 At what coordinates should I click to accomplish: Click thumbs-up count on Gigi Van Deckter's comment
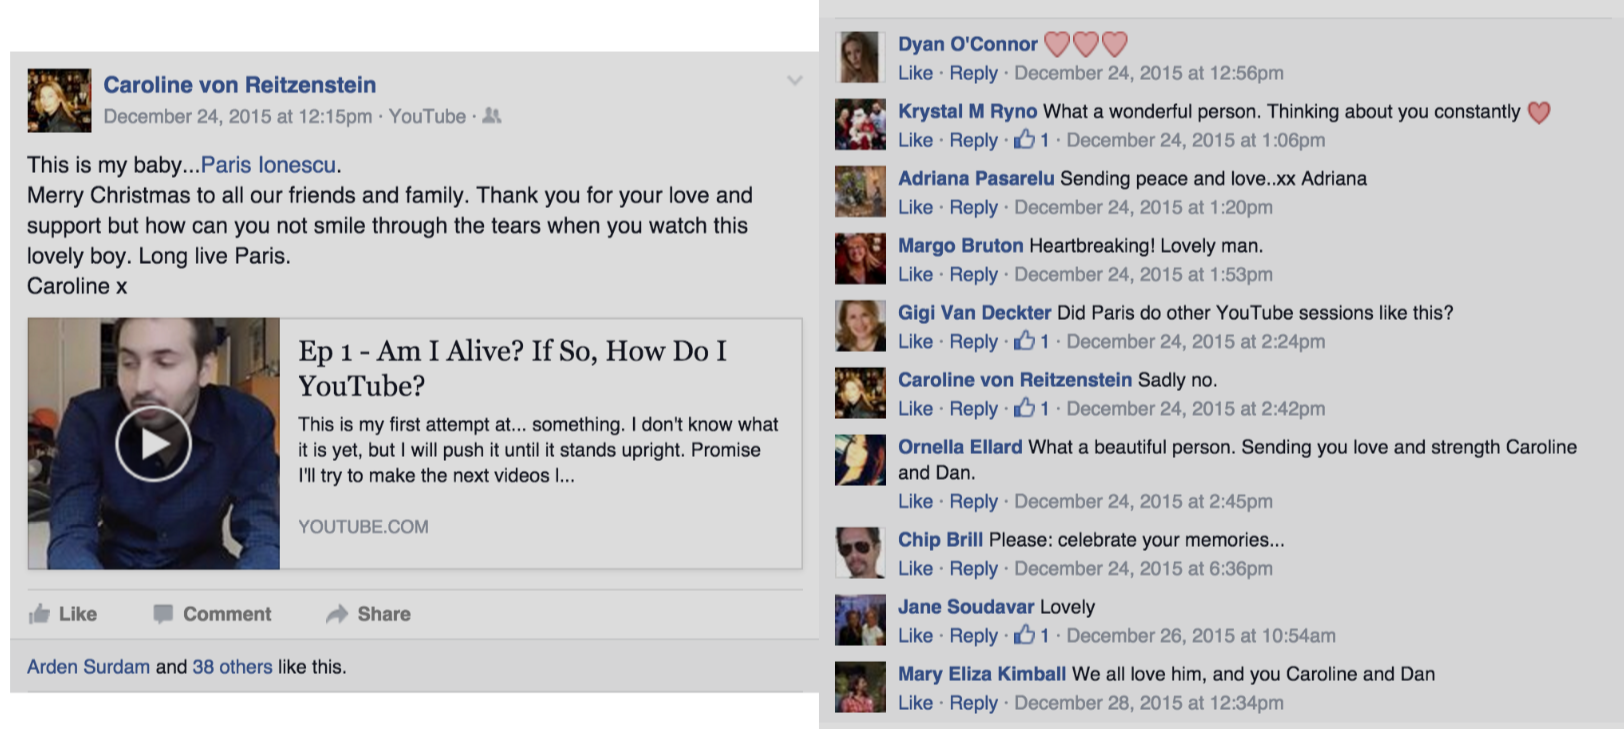click(x=1032, y=341)
